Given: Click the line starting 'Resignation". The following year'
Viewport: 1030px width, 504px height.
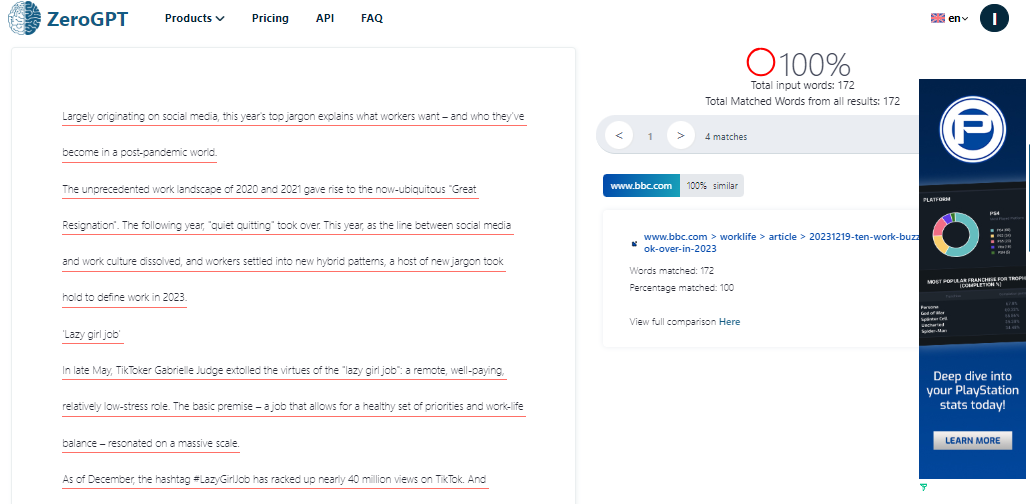Looking at the screenshot, I should [x=287, y=225].
